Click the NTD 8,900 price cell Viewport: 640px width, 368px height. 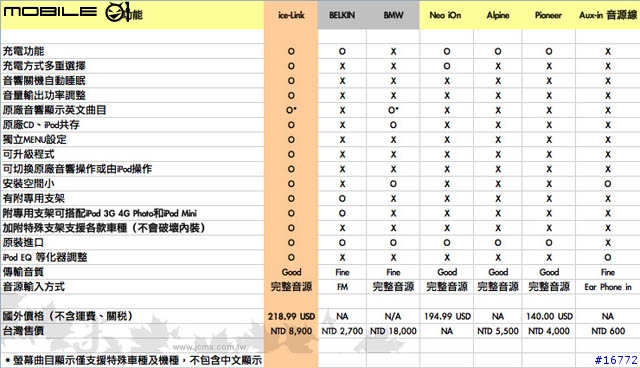[291, 331]
